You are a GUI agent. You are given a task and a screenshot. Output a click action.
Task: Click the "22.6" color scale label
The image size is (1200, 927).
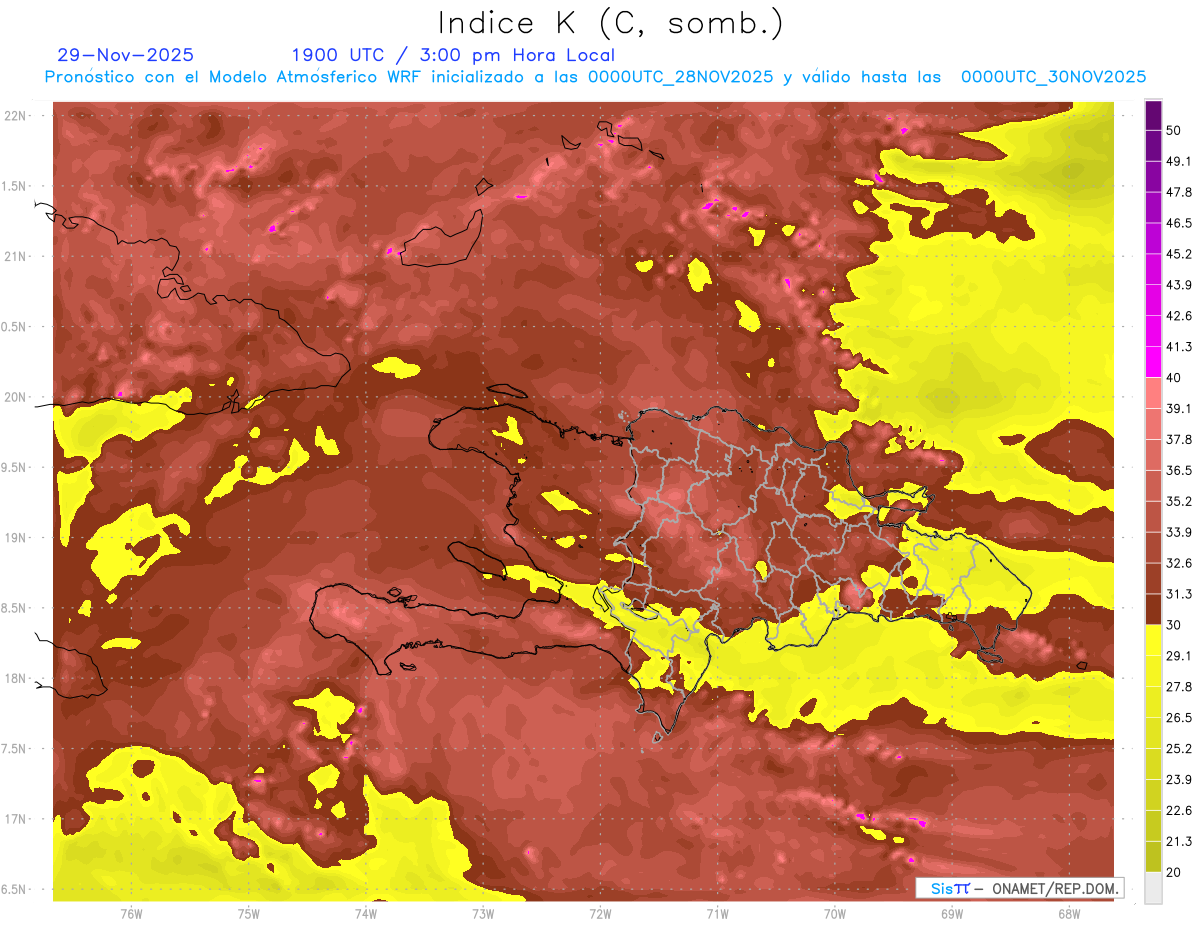click(1179, 810)
